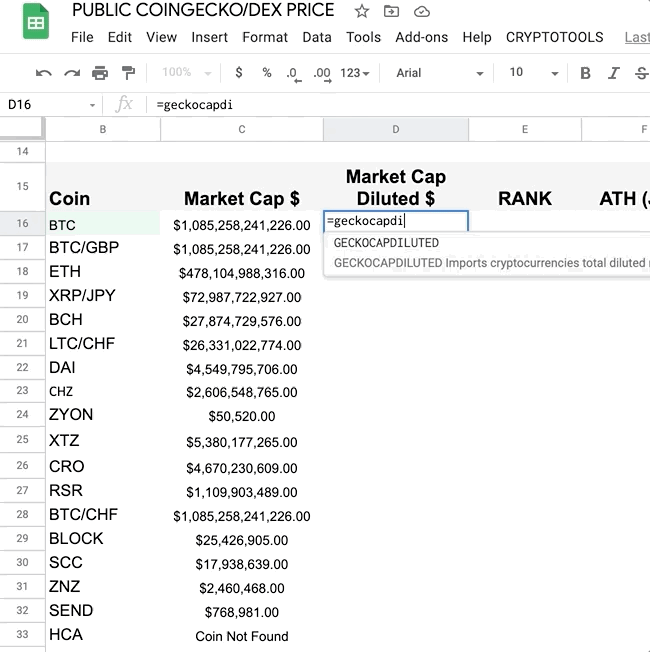Toggle Strikethrough formatting
Image resolution: width=650 pixels, height=652 pixels.
click(642, 73)
